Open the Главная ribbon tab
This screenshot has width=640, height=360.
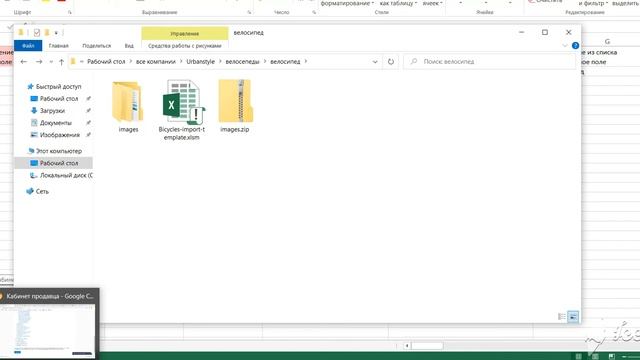[x=58, y=46]
